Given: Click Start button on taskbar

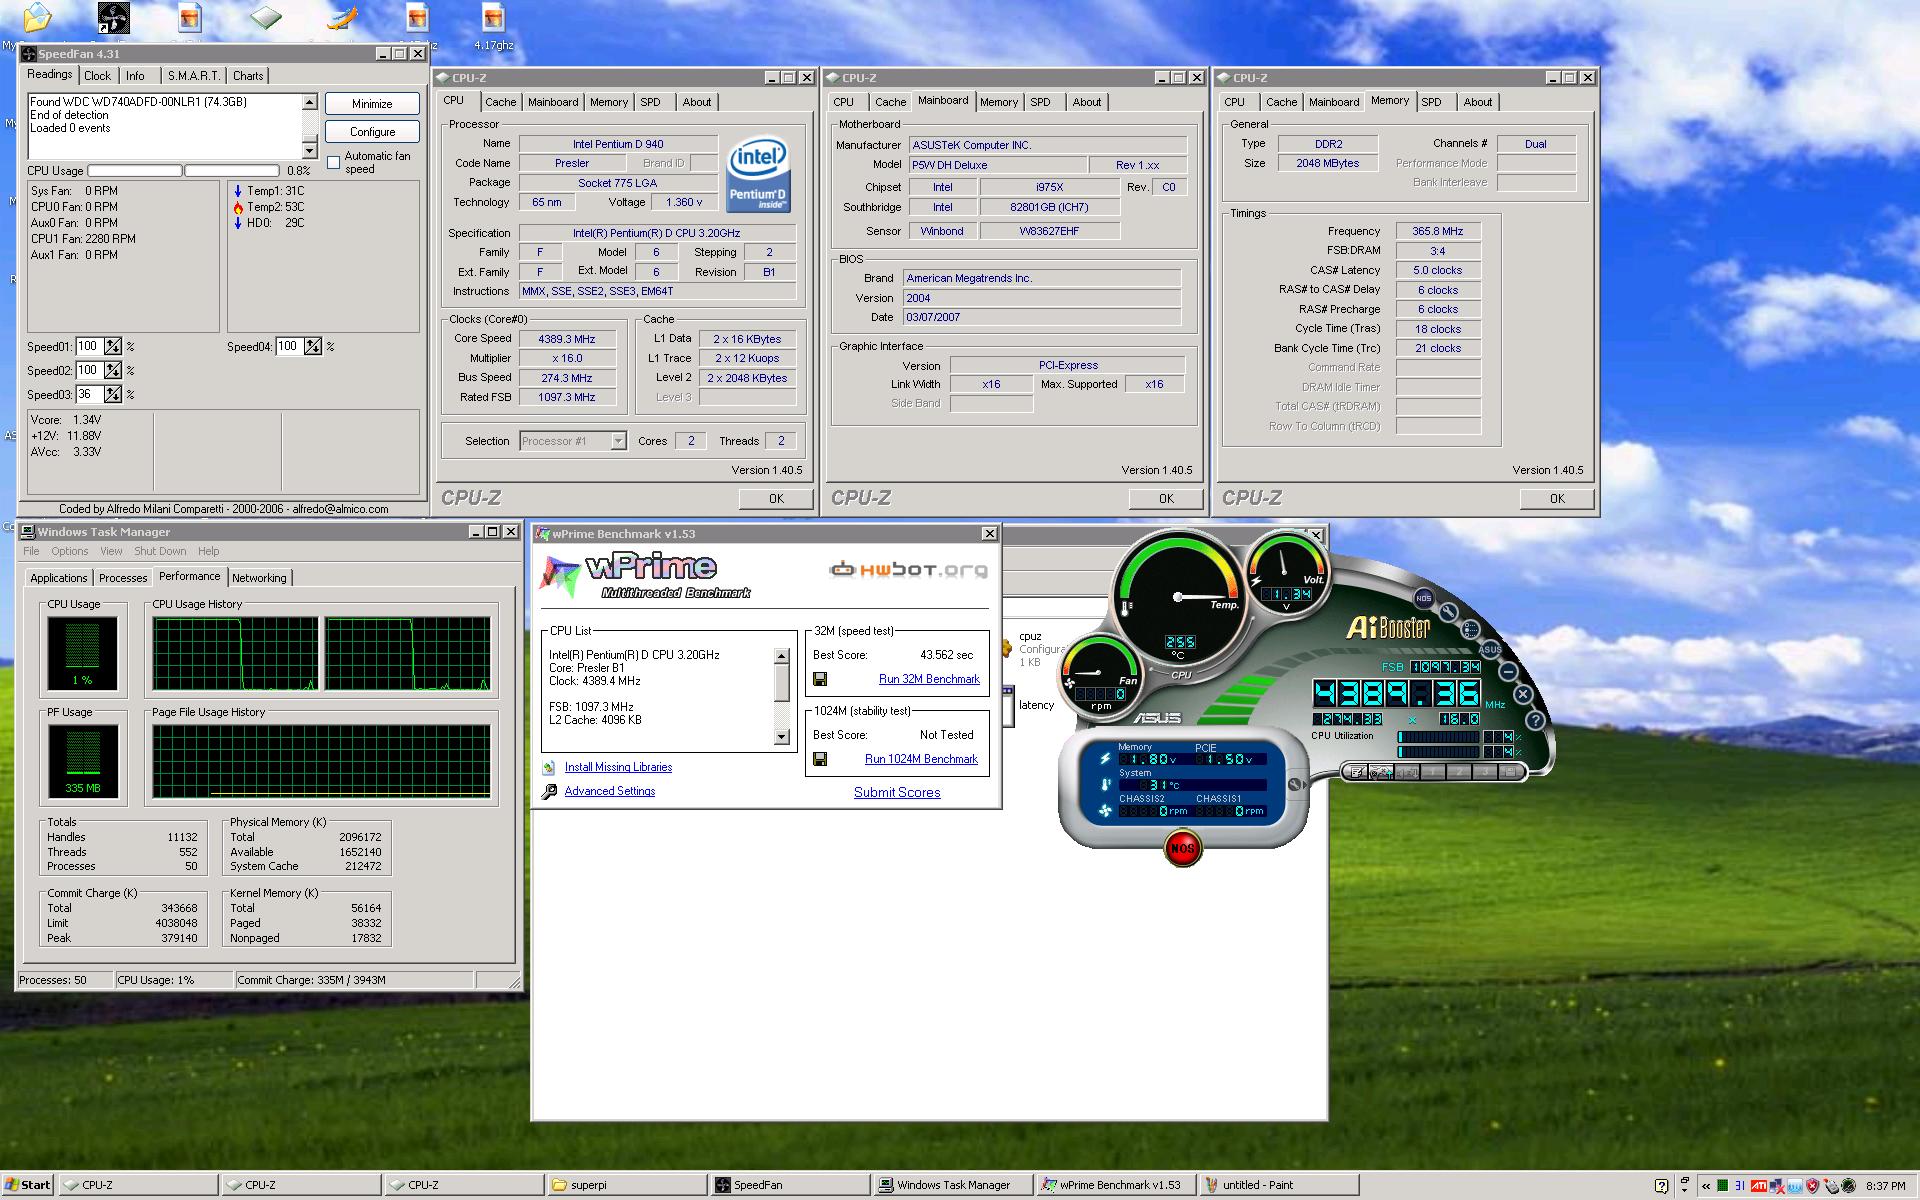Looking at the screenshot, I should pyautogui.click(x=27, y=1185).
